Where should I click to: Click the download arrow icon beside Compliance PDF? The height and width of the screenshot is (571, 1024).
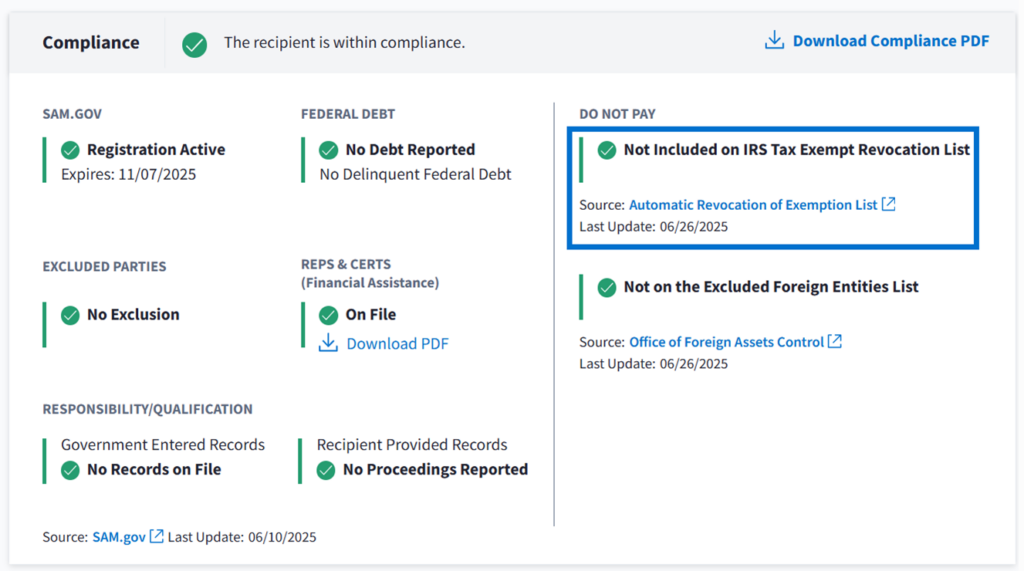click(774, 41)
